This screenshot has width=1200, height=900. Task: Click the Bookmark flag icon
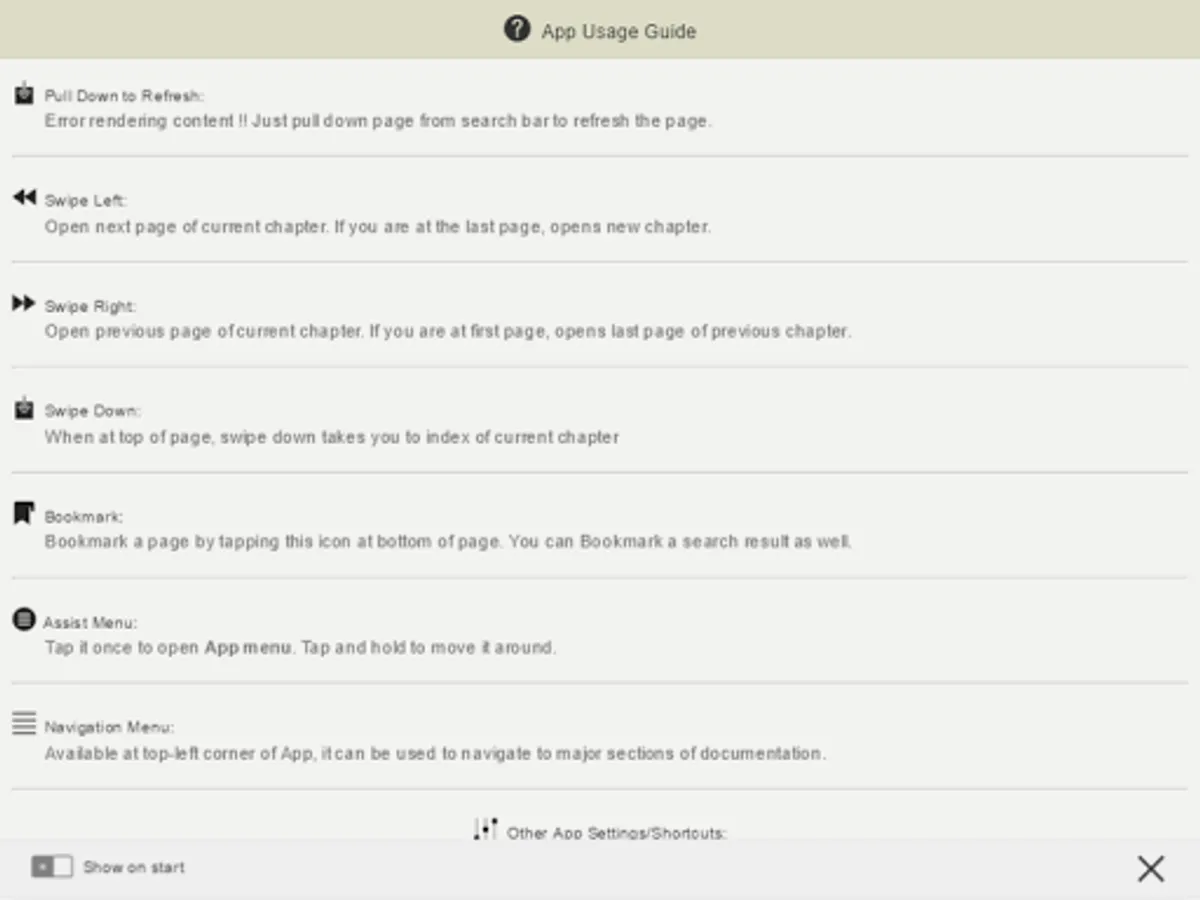24,513
